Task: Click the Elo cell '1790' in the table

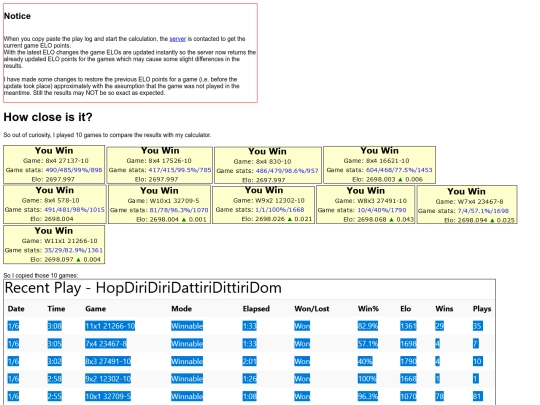Action: [408, 361]
